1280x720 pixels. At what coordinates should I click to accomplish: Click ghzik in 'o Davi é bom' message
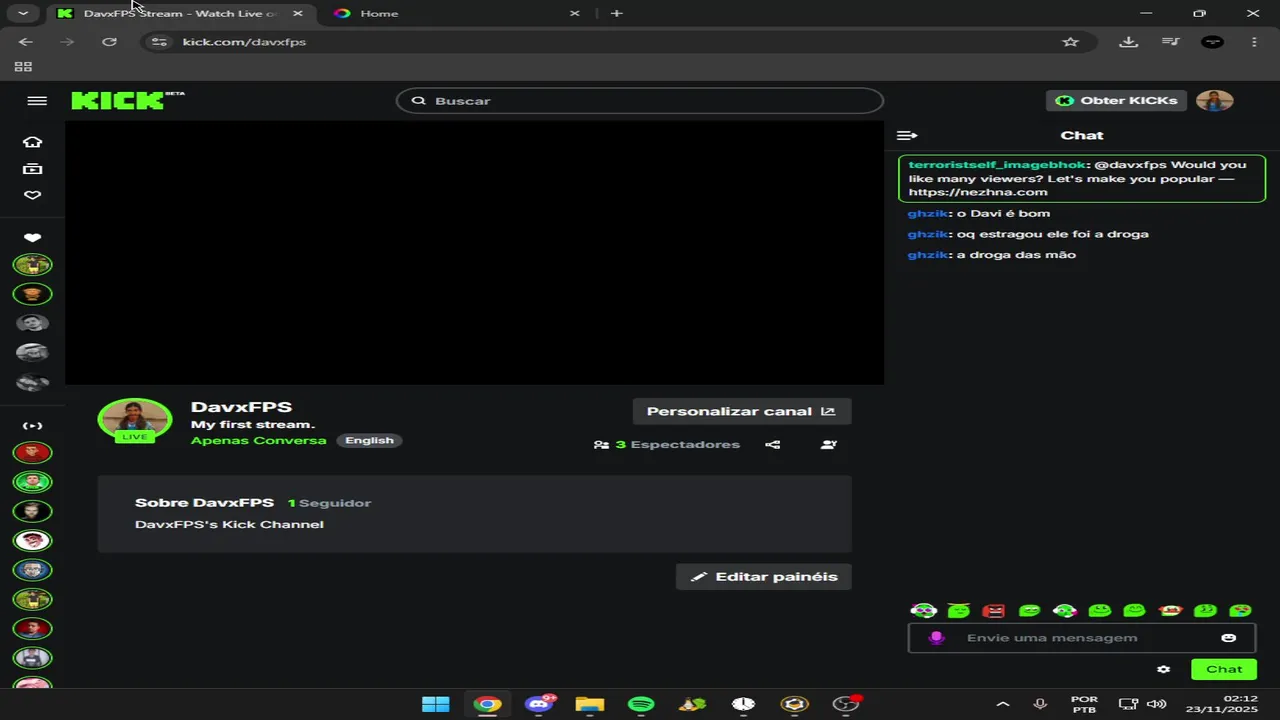point(927,213)
